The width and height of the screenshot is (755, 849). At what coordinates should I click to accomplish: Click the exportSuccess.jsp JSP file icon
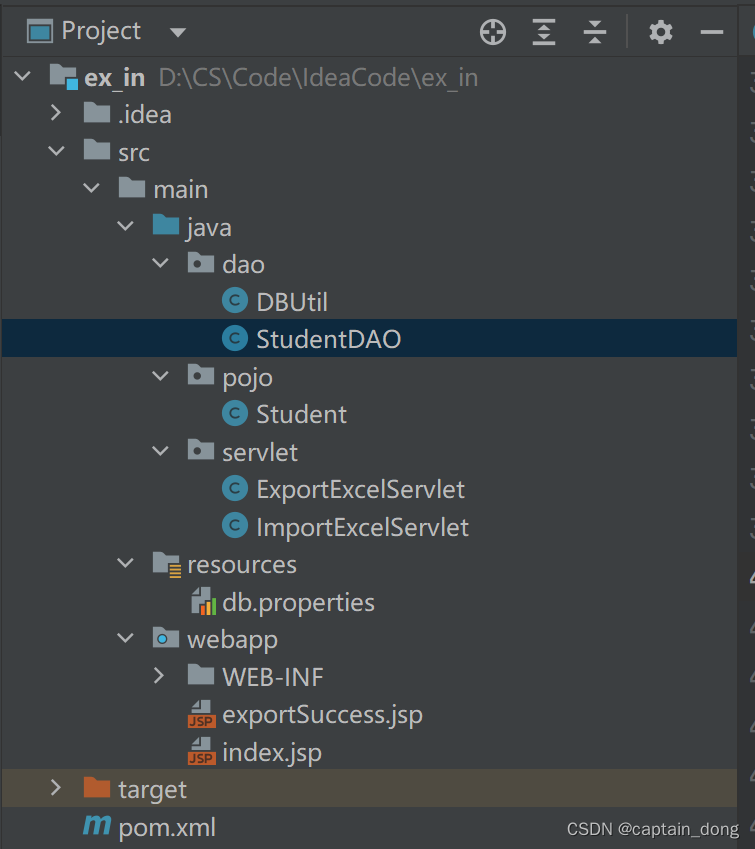tap(200, 714)
